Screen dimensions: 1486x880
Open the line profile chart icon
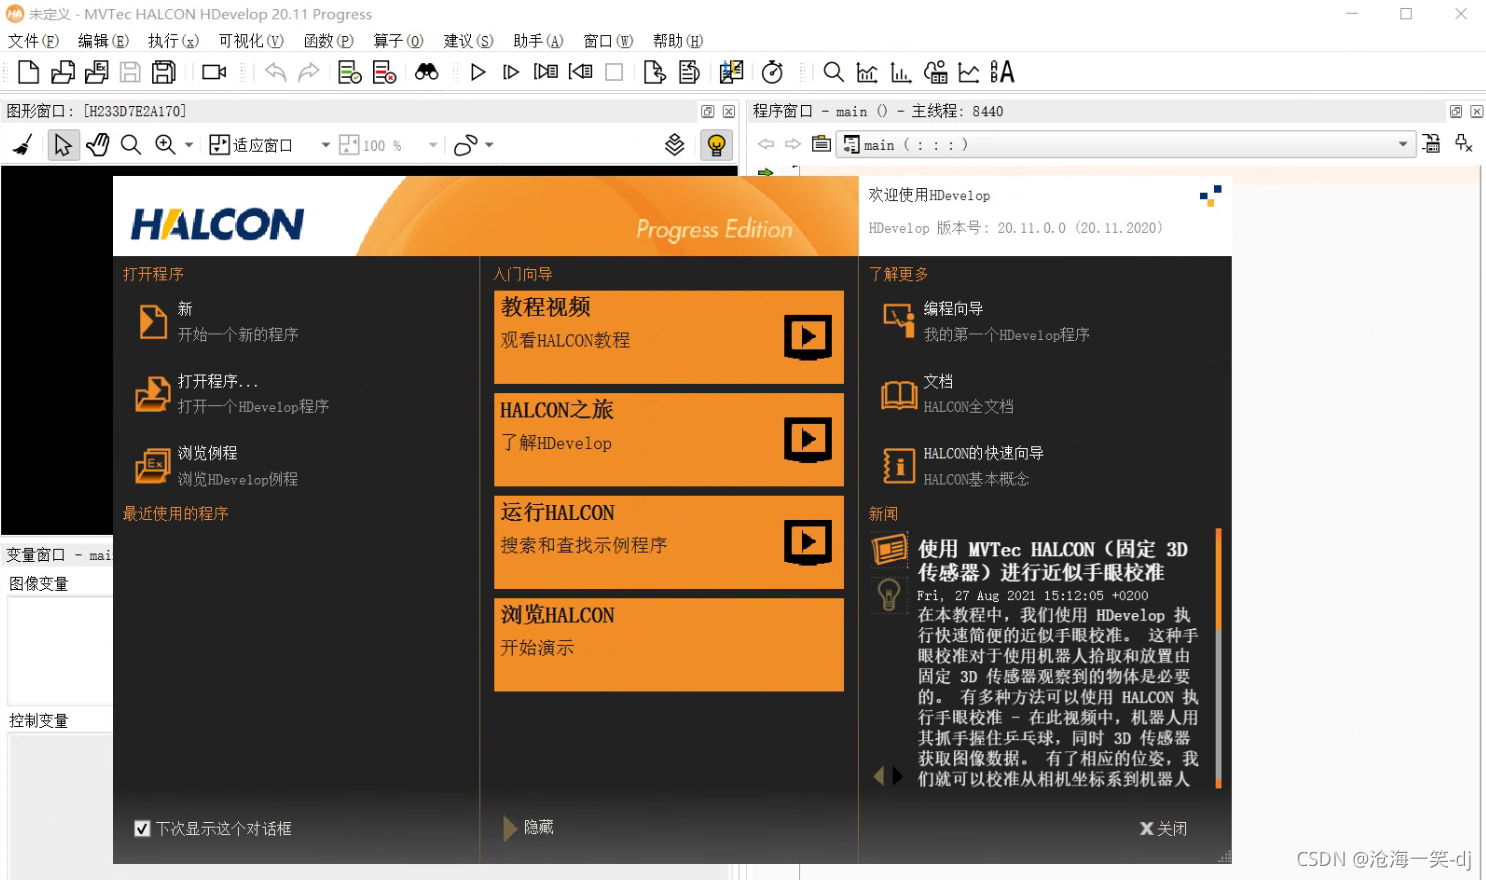969,72
